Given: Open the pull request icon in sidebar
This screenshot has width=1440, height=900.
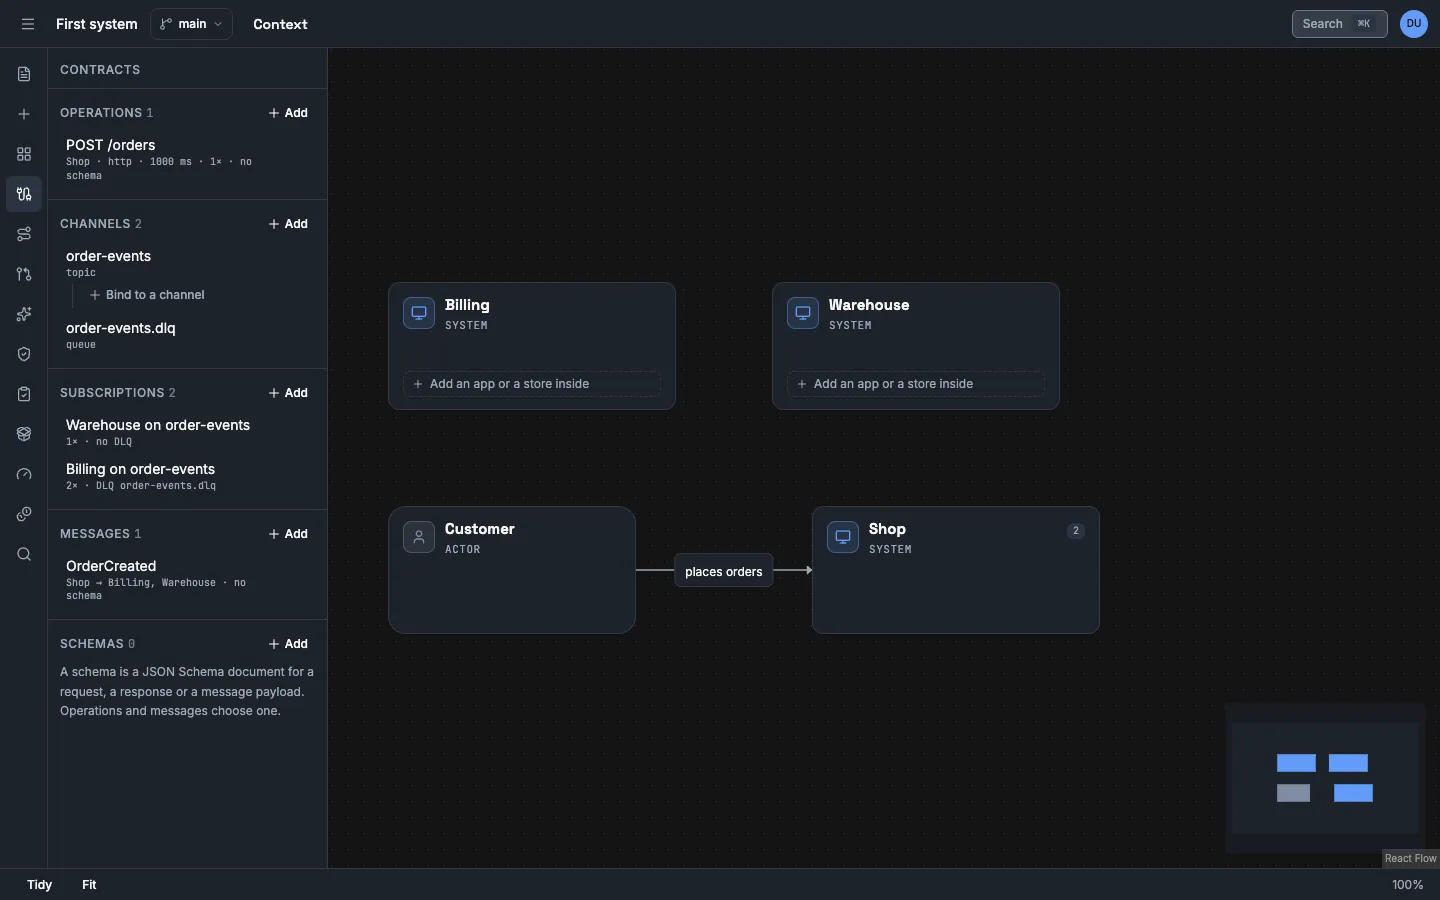Looking at the screenshot, I should pyautogui.click(x=24, y=274).
